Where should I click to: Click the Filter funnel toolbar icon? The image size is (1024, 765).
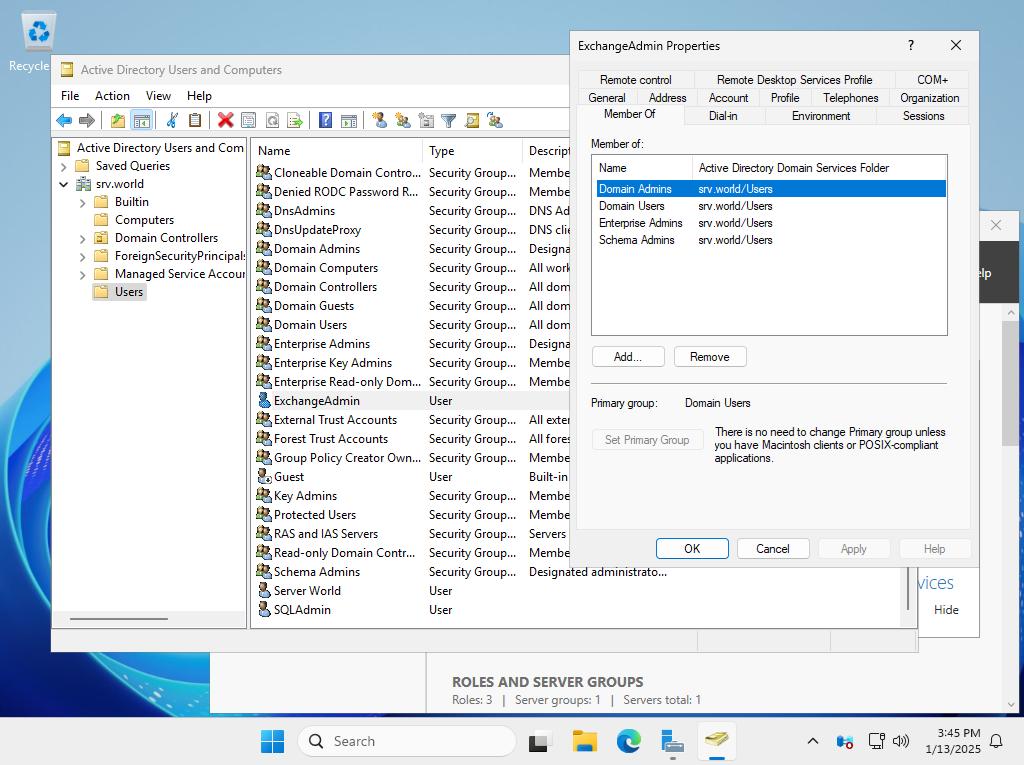point(449,120)
